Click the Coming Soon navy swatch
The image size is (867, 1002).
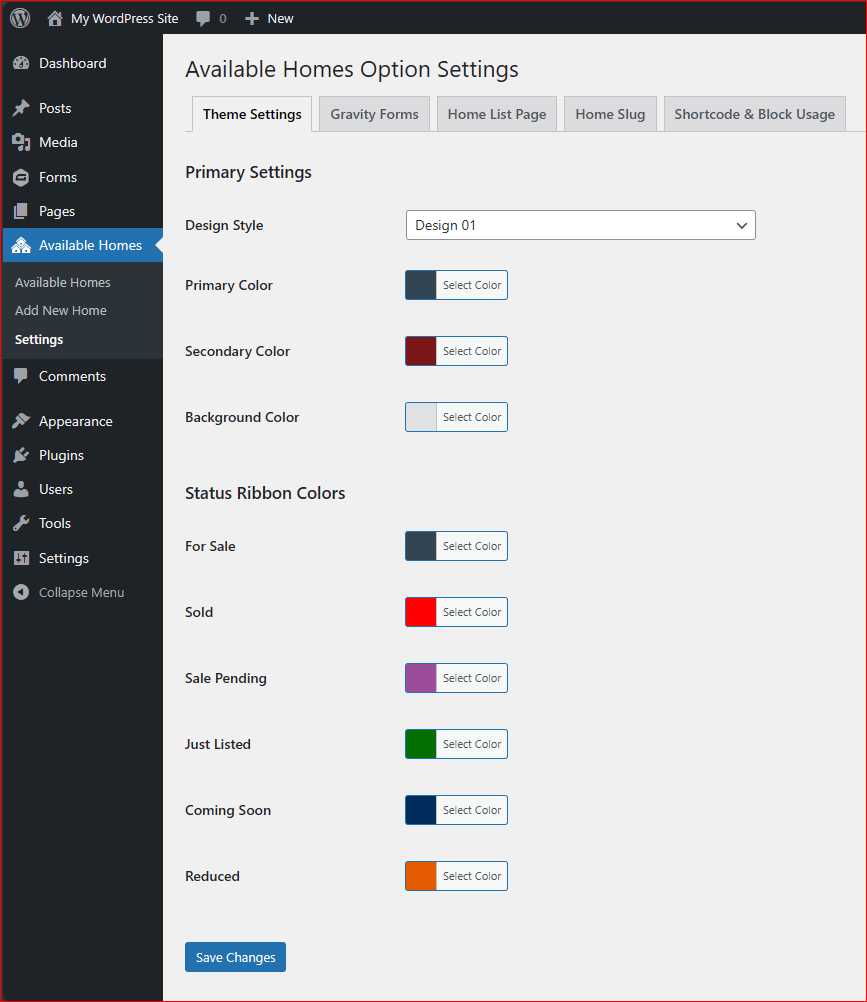tap(421, 810)
